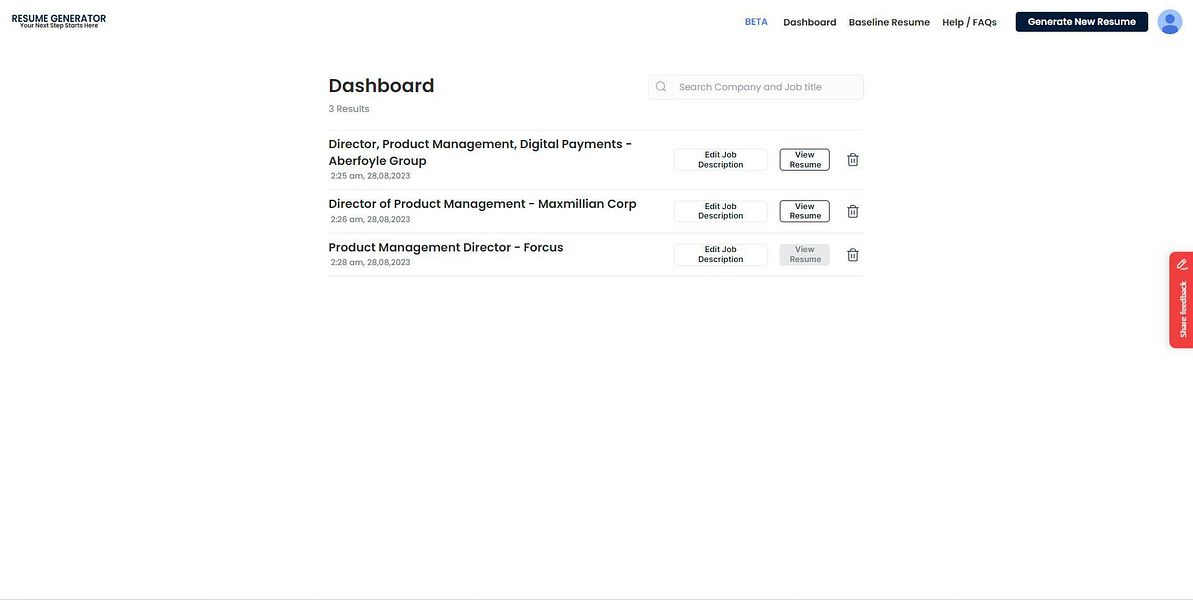
Task: Open the Share Feedback panel
Action: [1179, 305]
